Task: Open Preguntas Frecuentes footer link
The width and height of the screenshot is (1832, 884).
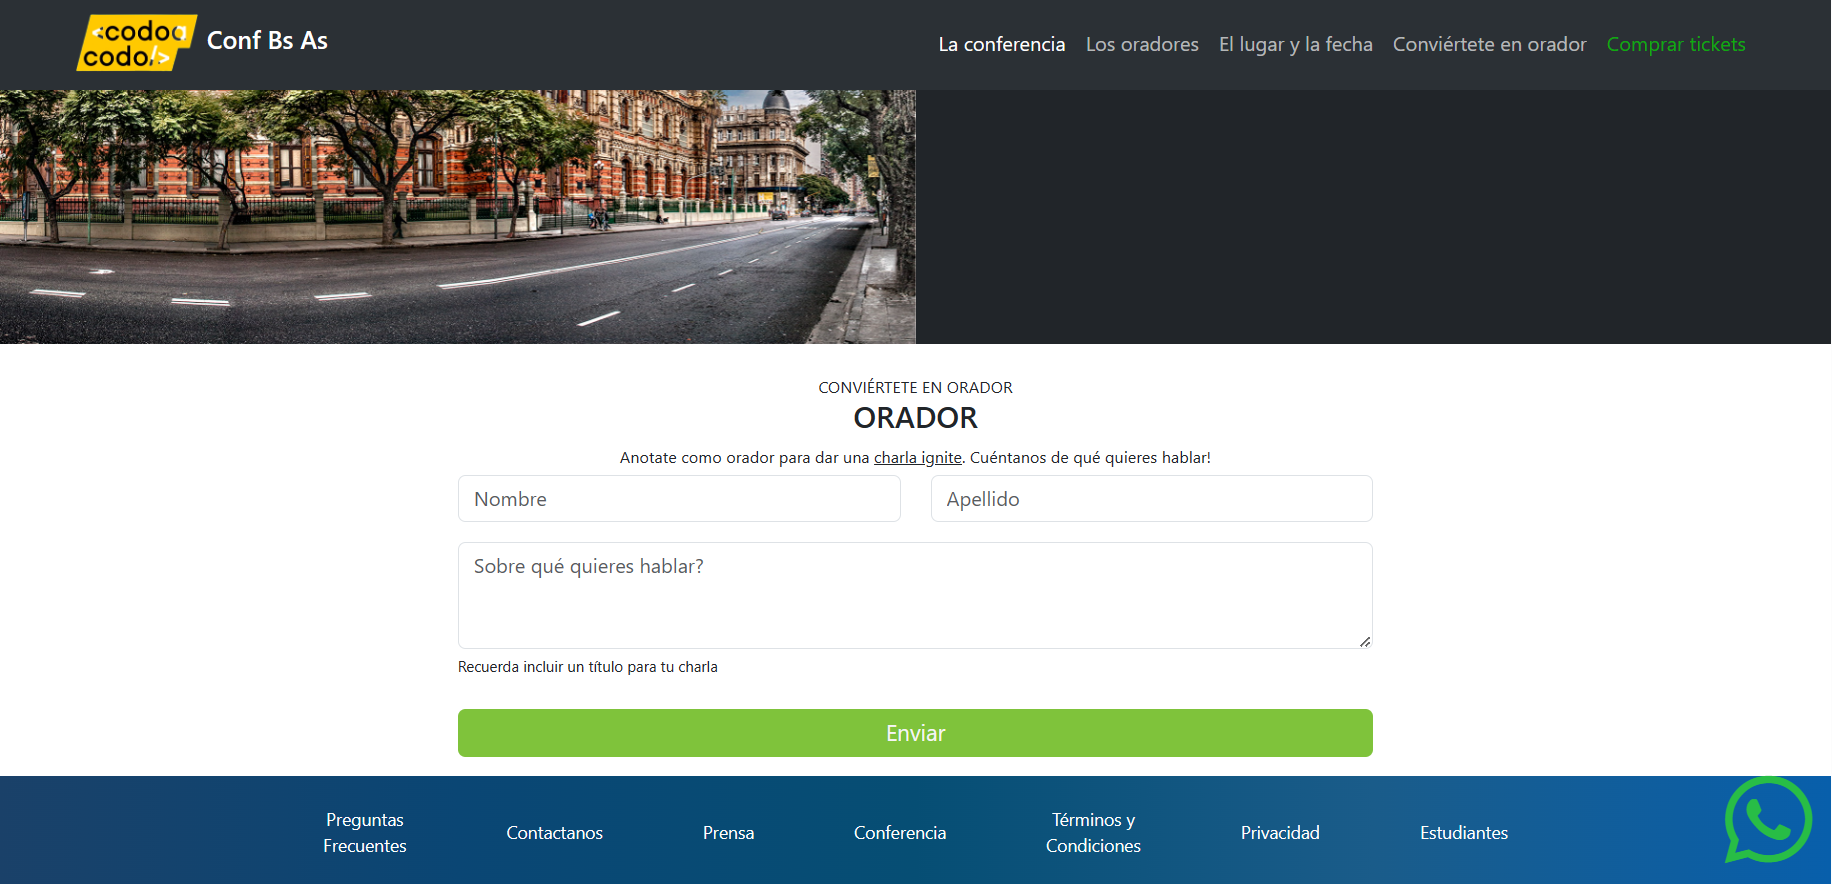Action: pos(365,832)
